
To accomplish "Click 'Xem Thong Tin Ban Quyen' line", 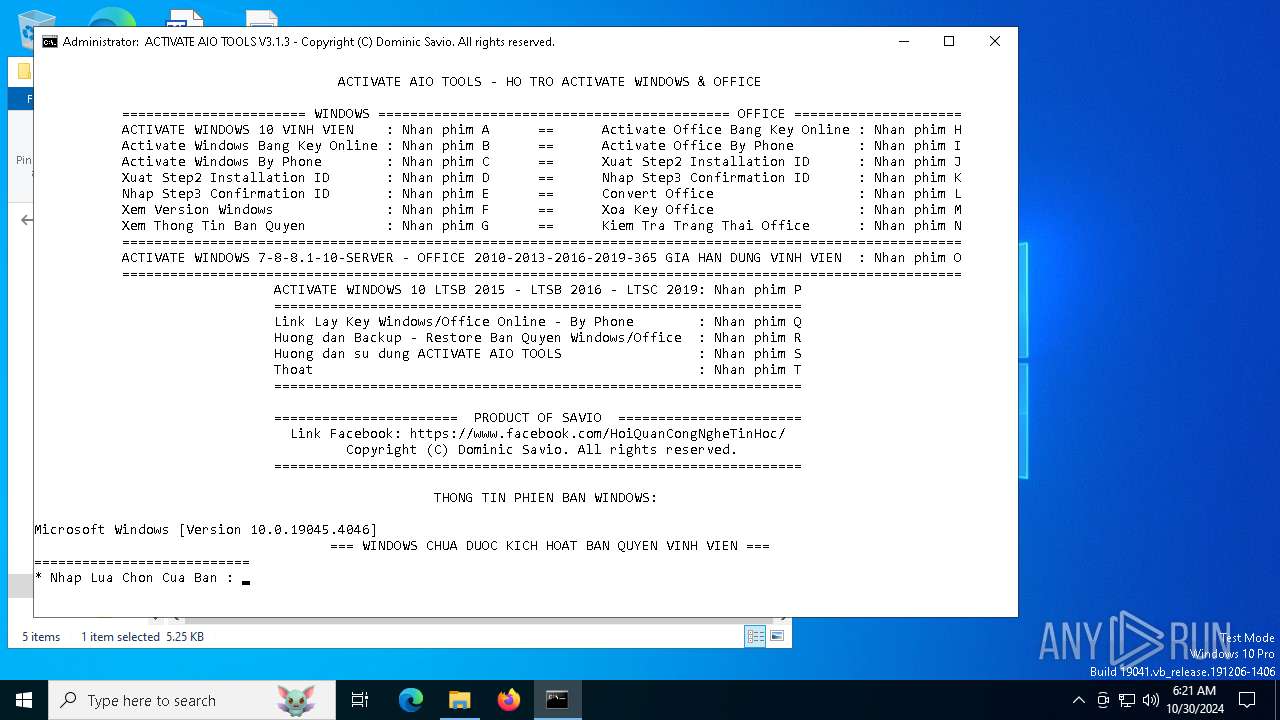I will pos(306,226).
